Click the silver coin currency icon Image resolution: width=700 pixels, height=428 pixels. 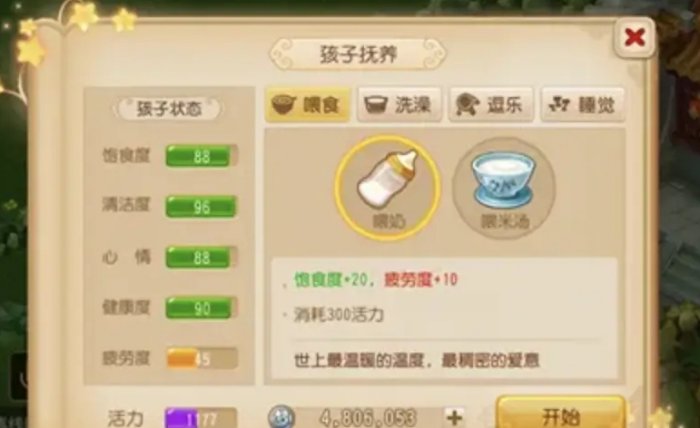click(281, 418)
